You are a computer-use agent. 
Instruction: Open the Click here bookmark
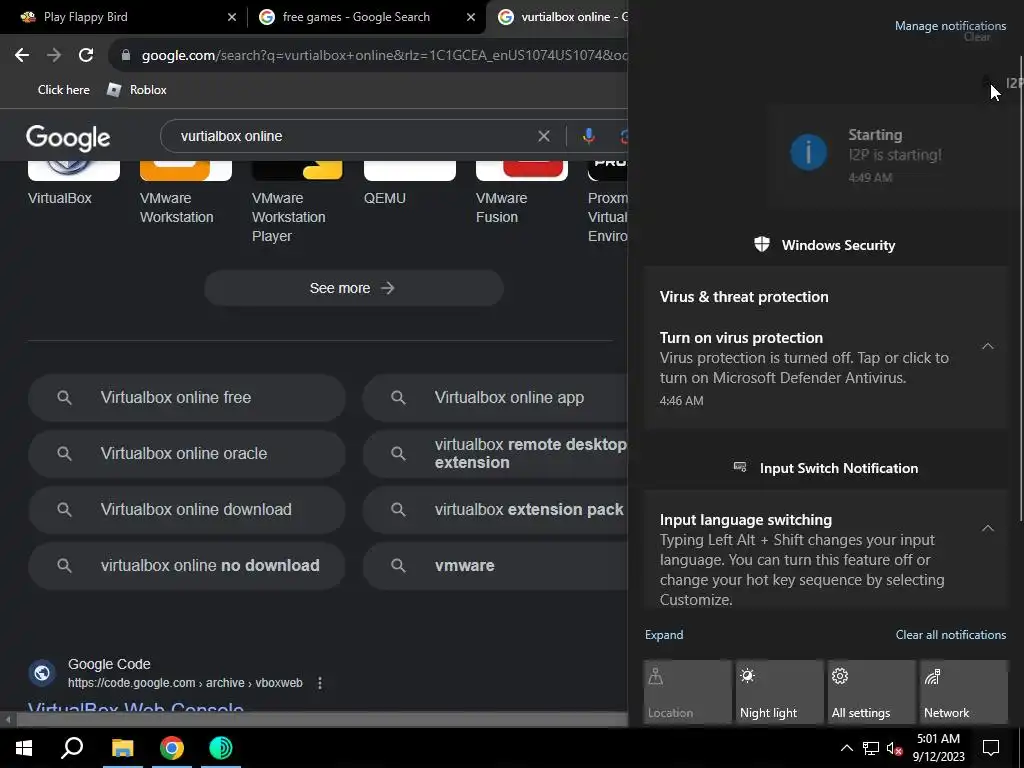pos(63,89)
